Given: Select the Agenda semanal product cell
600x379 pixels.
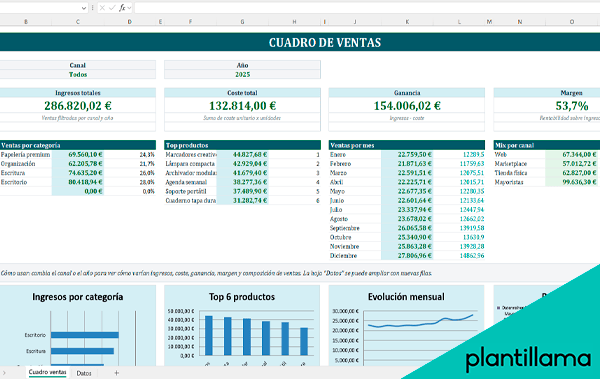Looking at the screenshot, I should [191, 182].
